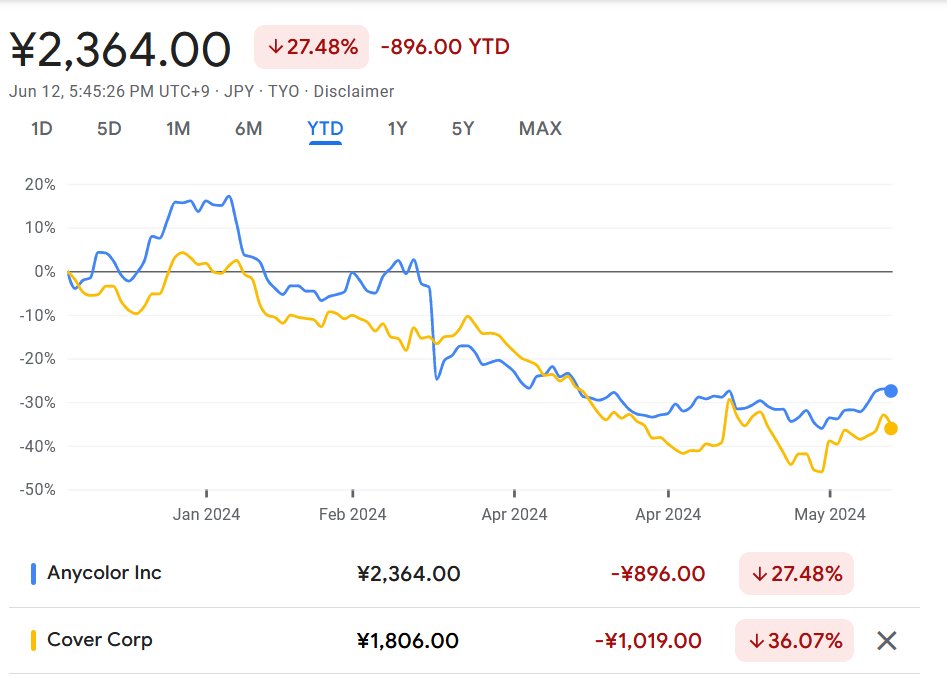Click the yellow Cover Corp legend marker
This screenshot has height=677, width=947.
point(34,640)
